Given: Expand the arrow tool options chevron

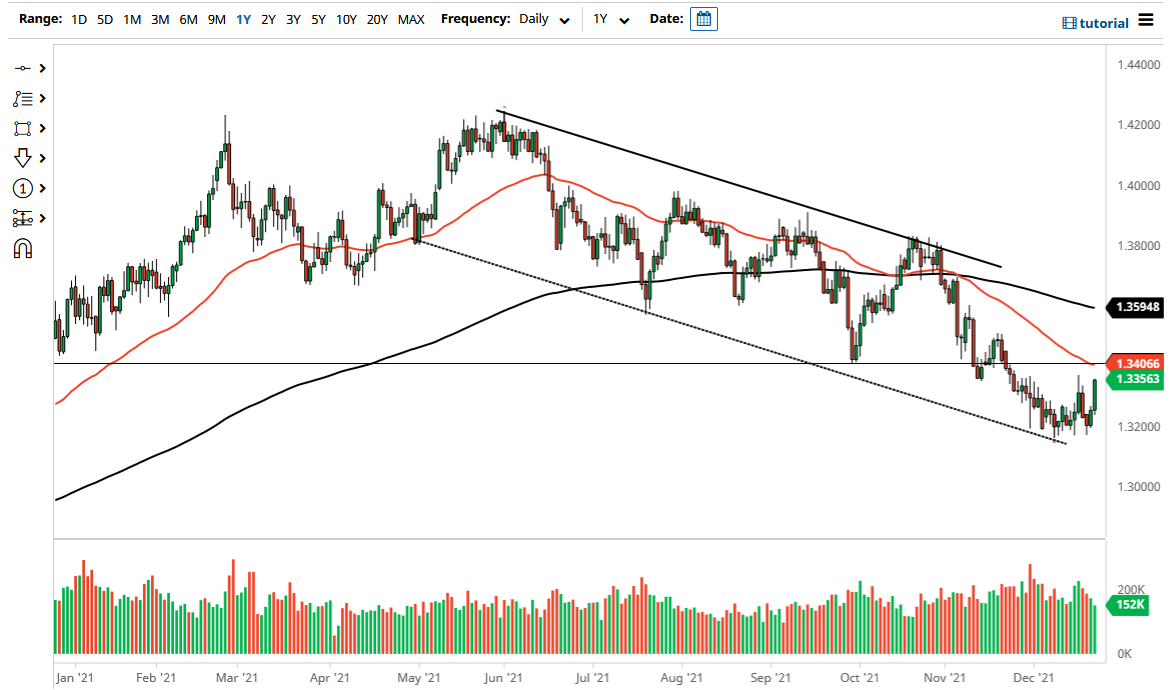Looking at the screenshot, I should tap(42, 158).
